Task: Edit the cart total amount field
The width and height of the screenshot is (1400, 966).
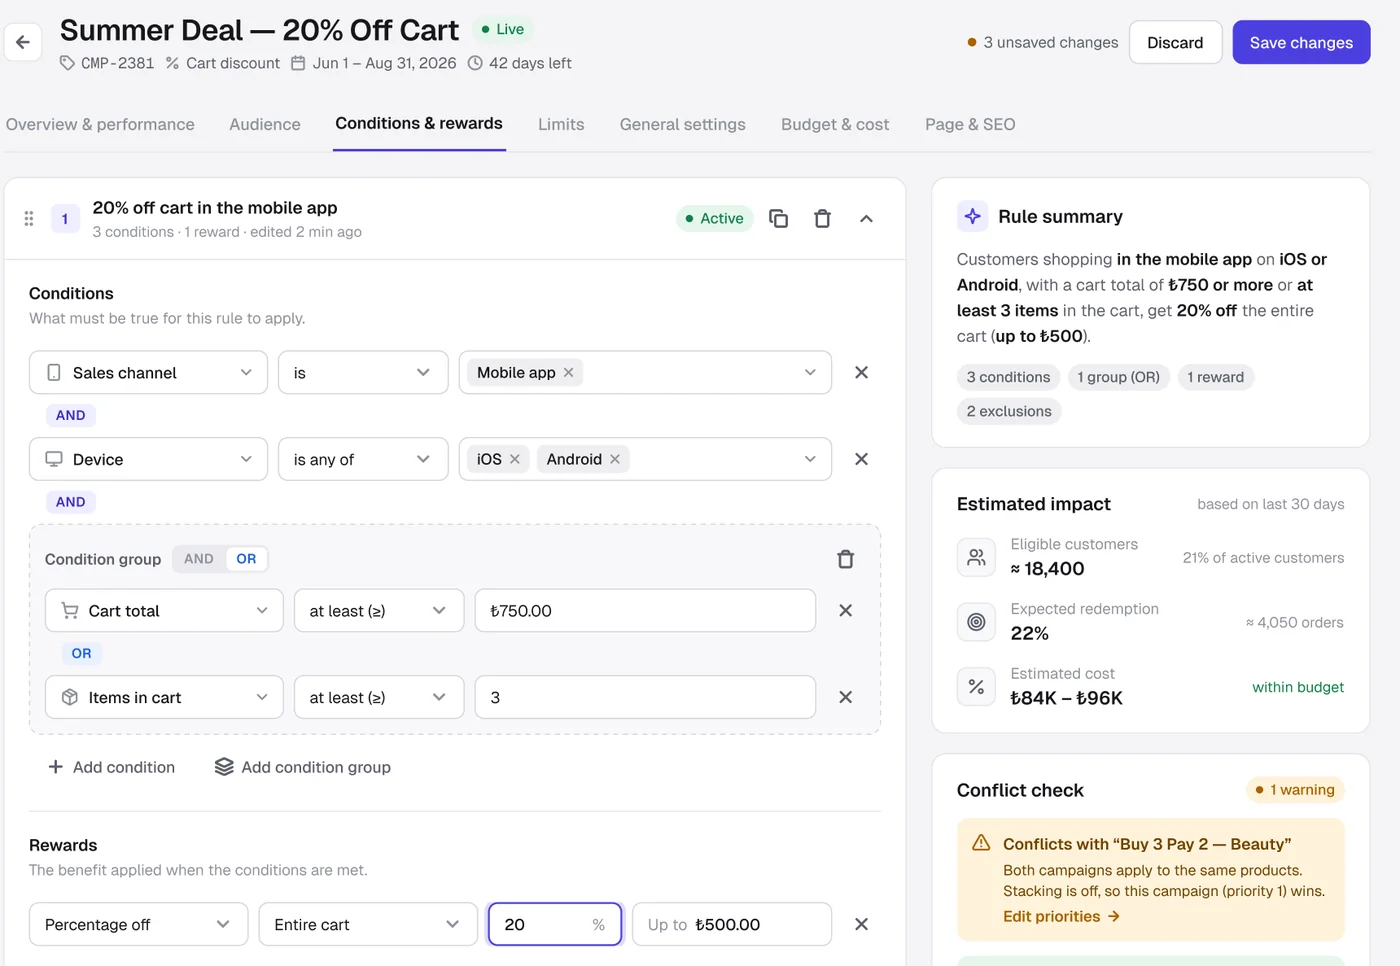Action: point(645,611)
